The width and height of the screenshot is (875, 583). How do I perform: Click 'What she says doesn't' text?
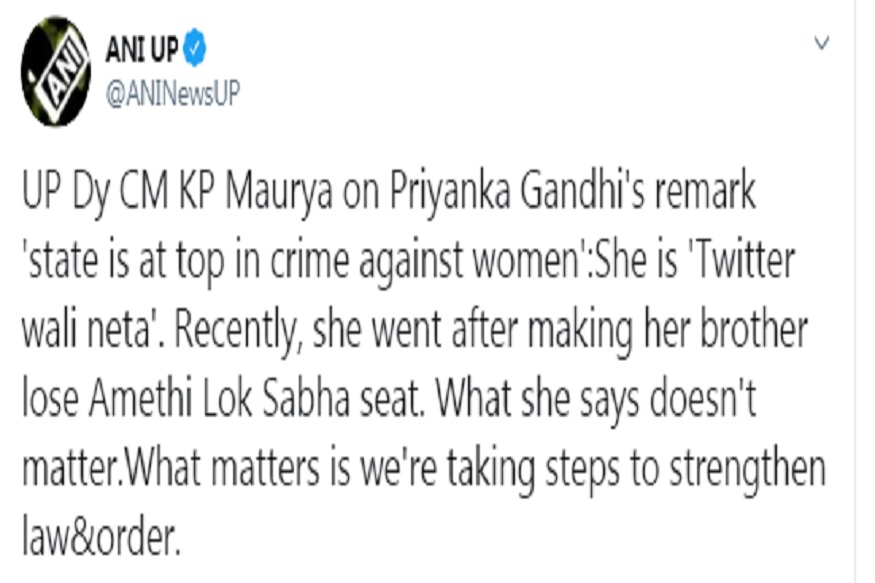coord(596,399)
